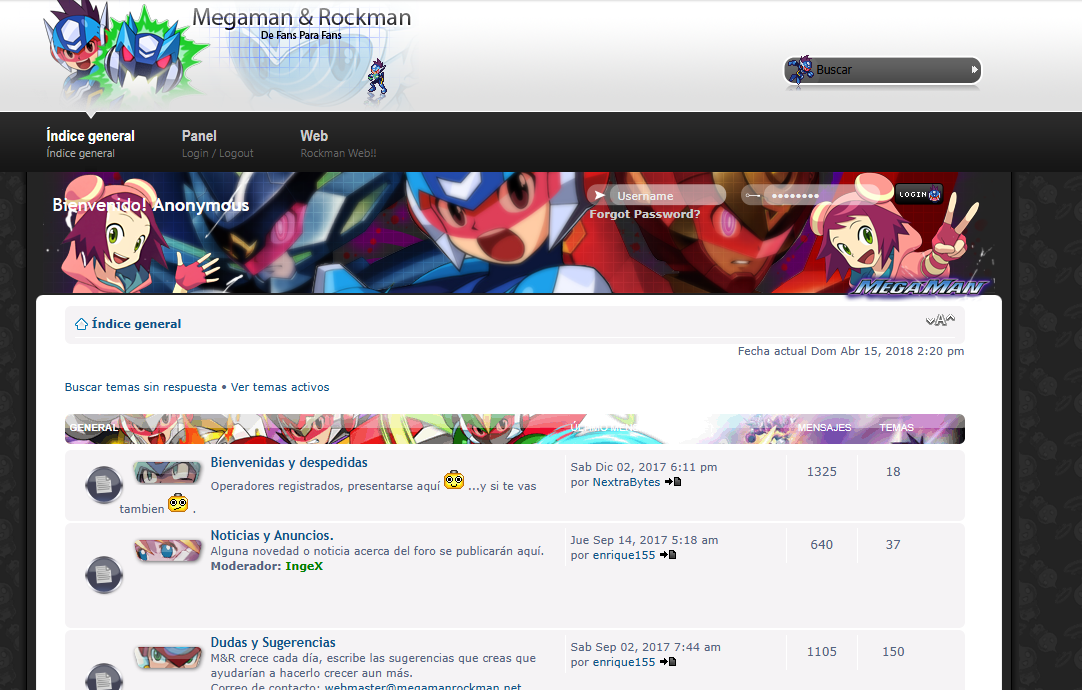Open the Dudas y Sugerencias forum
The height and width of the screenshot is (690, 1082).
(x=273, y=643)
